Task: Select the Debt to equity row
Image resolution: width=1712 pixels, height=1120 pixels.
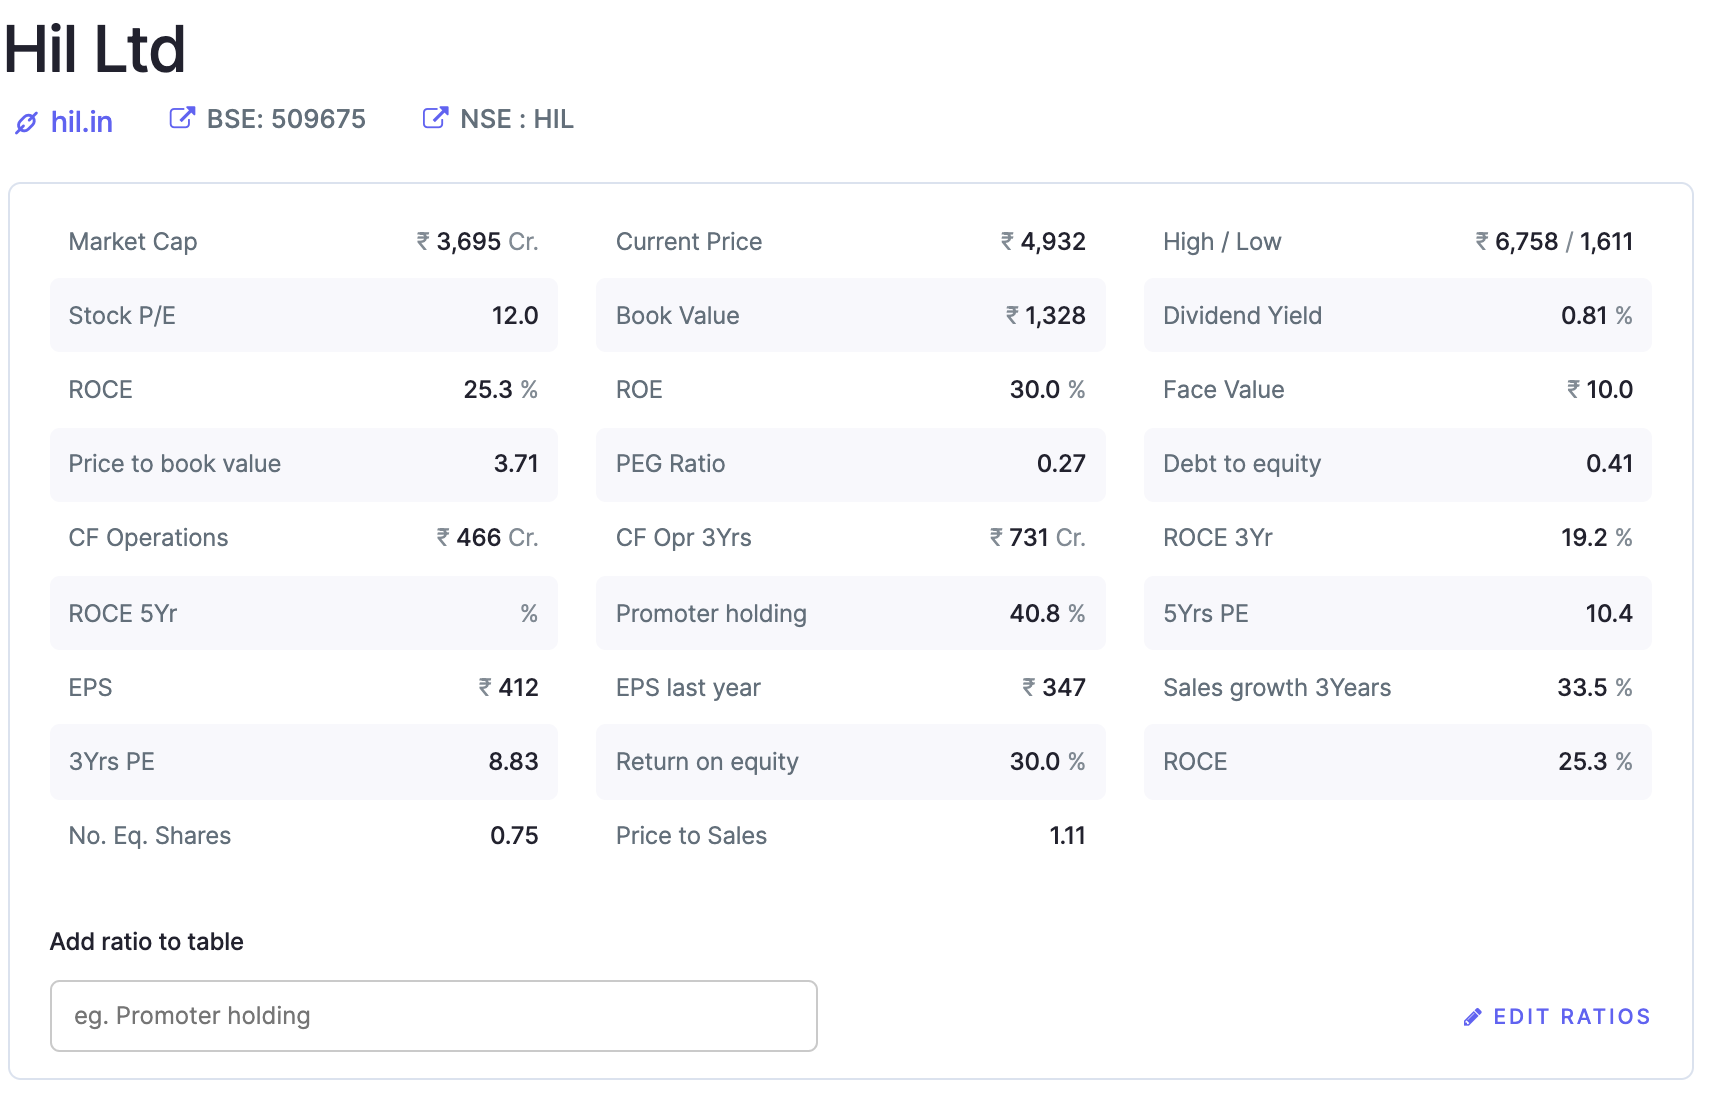Action: click(x=1397, y=464)
